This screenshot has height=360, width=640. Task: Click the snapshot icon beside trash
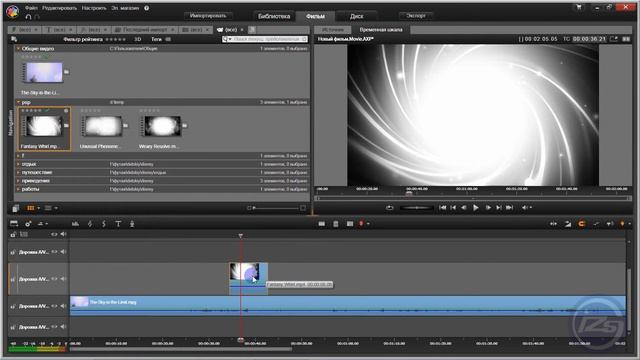click(x=350, y=224)
